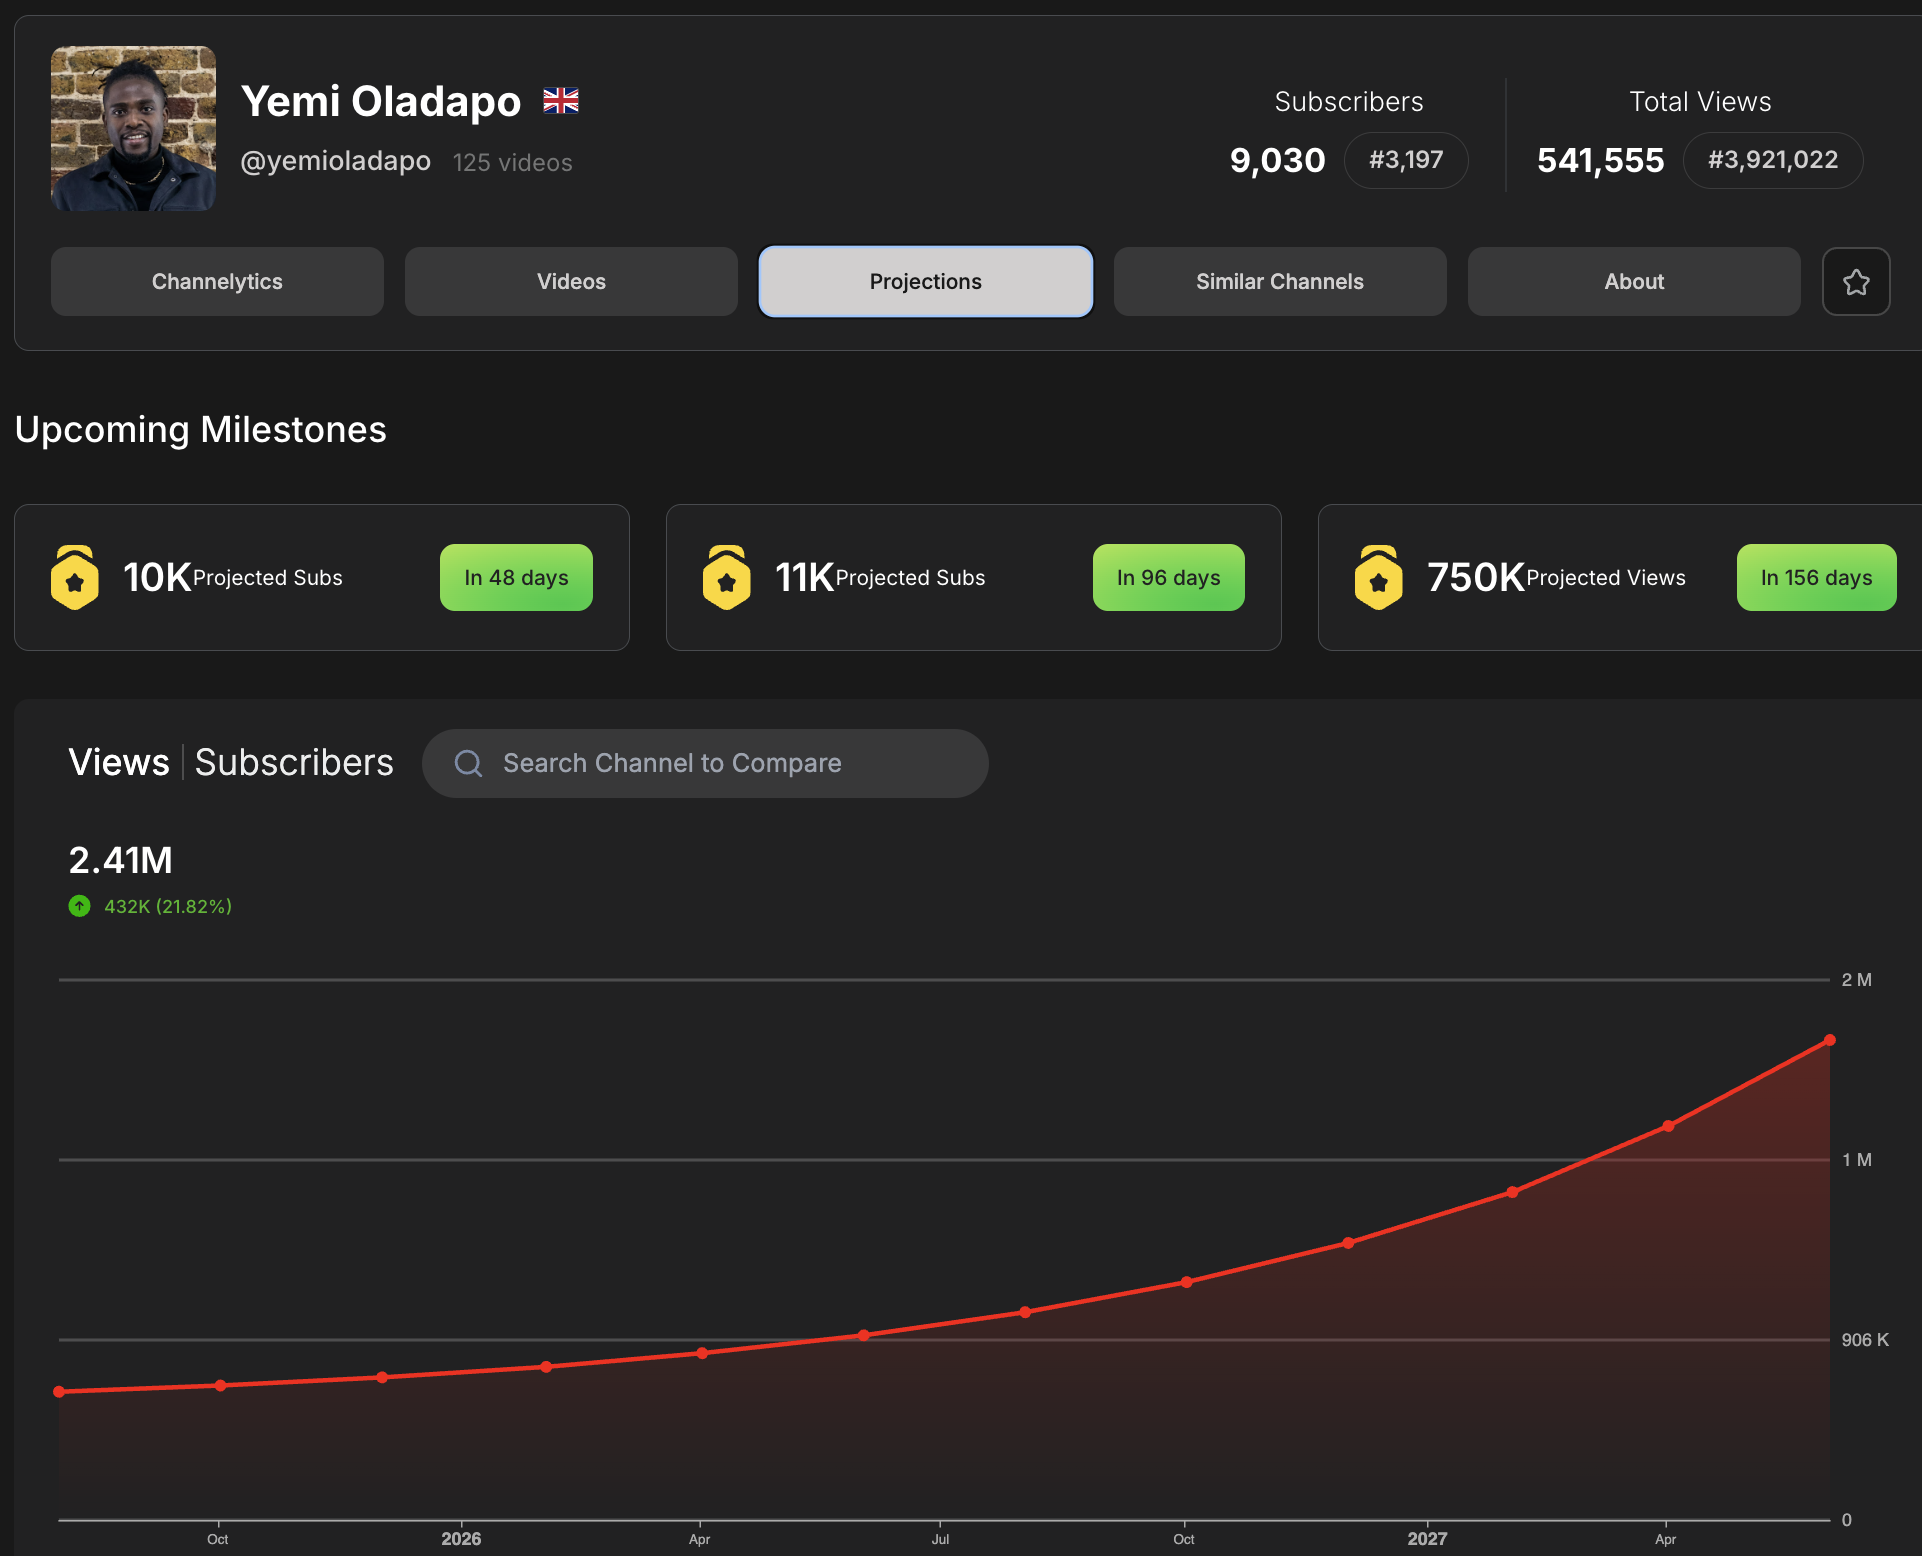Click the favorite star icon button
1922x1556 pixels.
tap(1856, 282)
